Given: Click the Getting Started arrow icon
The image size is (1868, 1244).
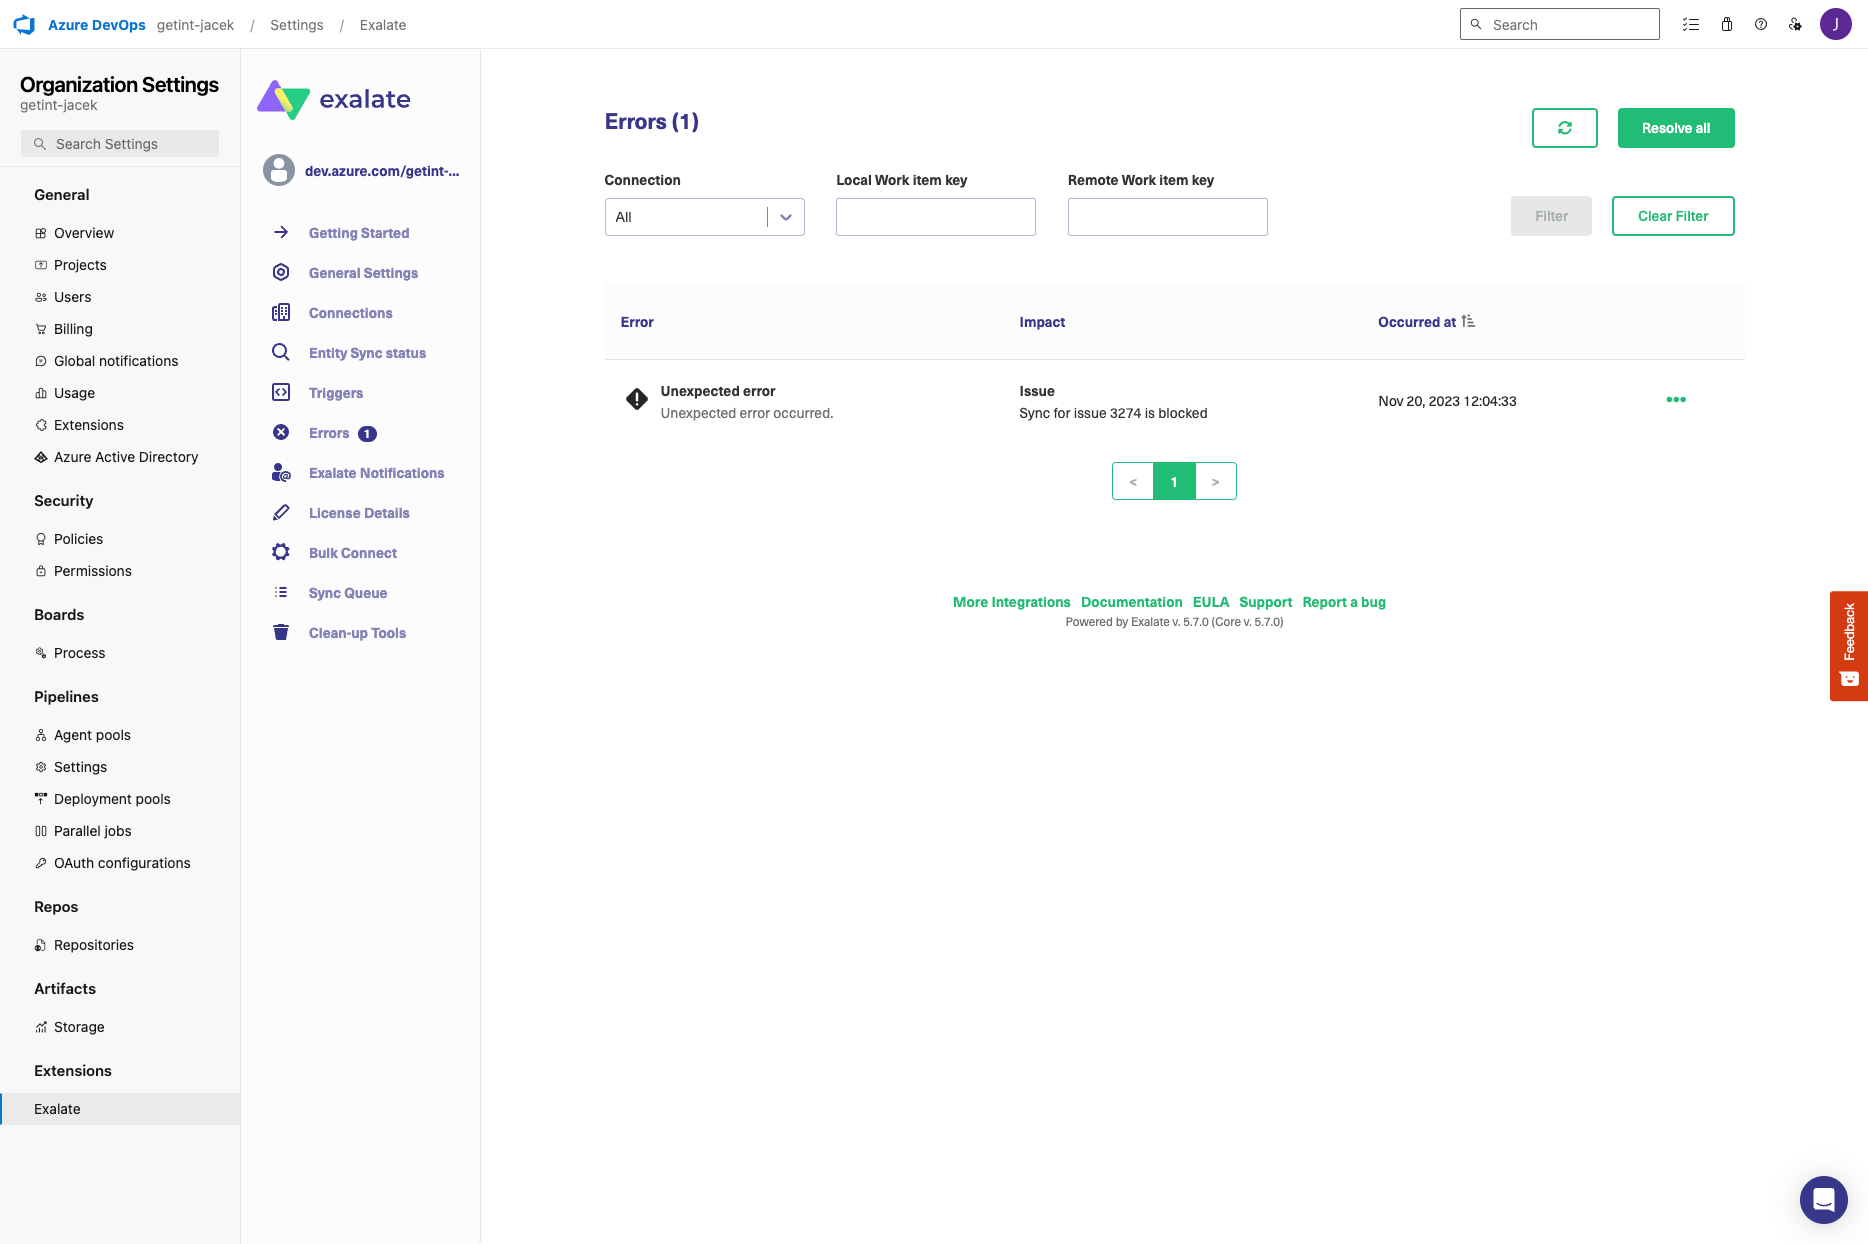Looking at the screenshot, I should (x=281, y=232).
